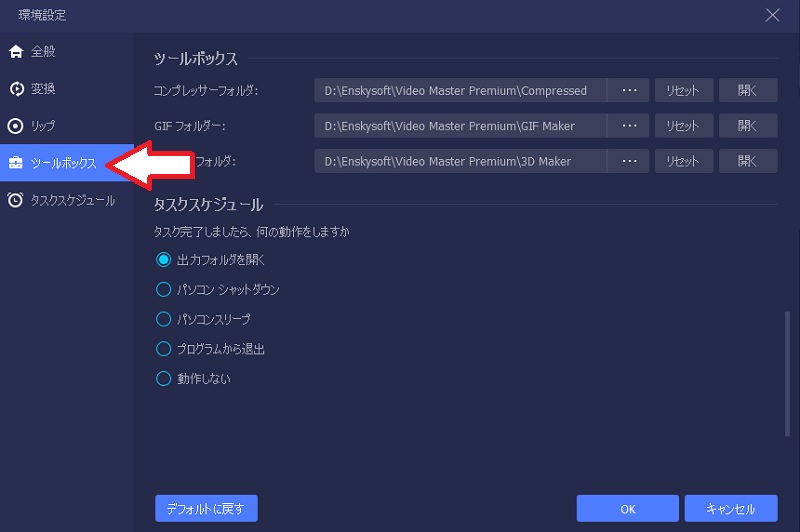Click the clock icon beside タスクスケジュール
800x532 pixels.
pos(15,200)
